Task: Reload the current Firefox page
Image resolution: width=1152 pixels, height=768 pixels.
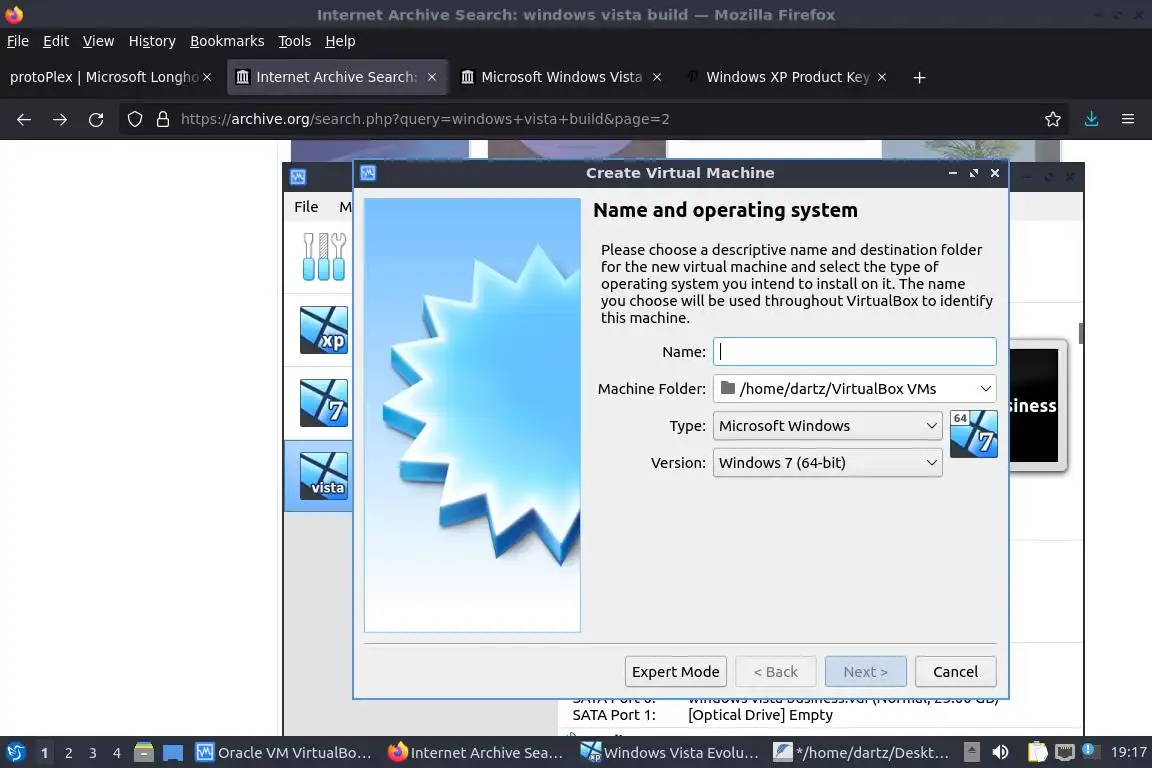Action: tap(96, 119)
